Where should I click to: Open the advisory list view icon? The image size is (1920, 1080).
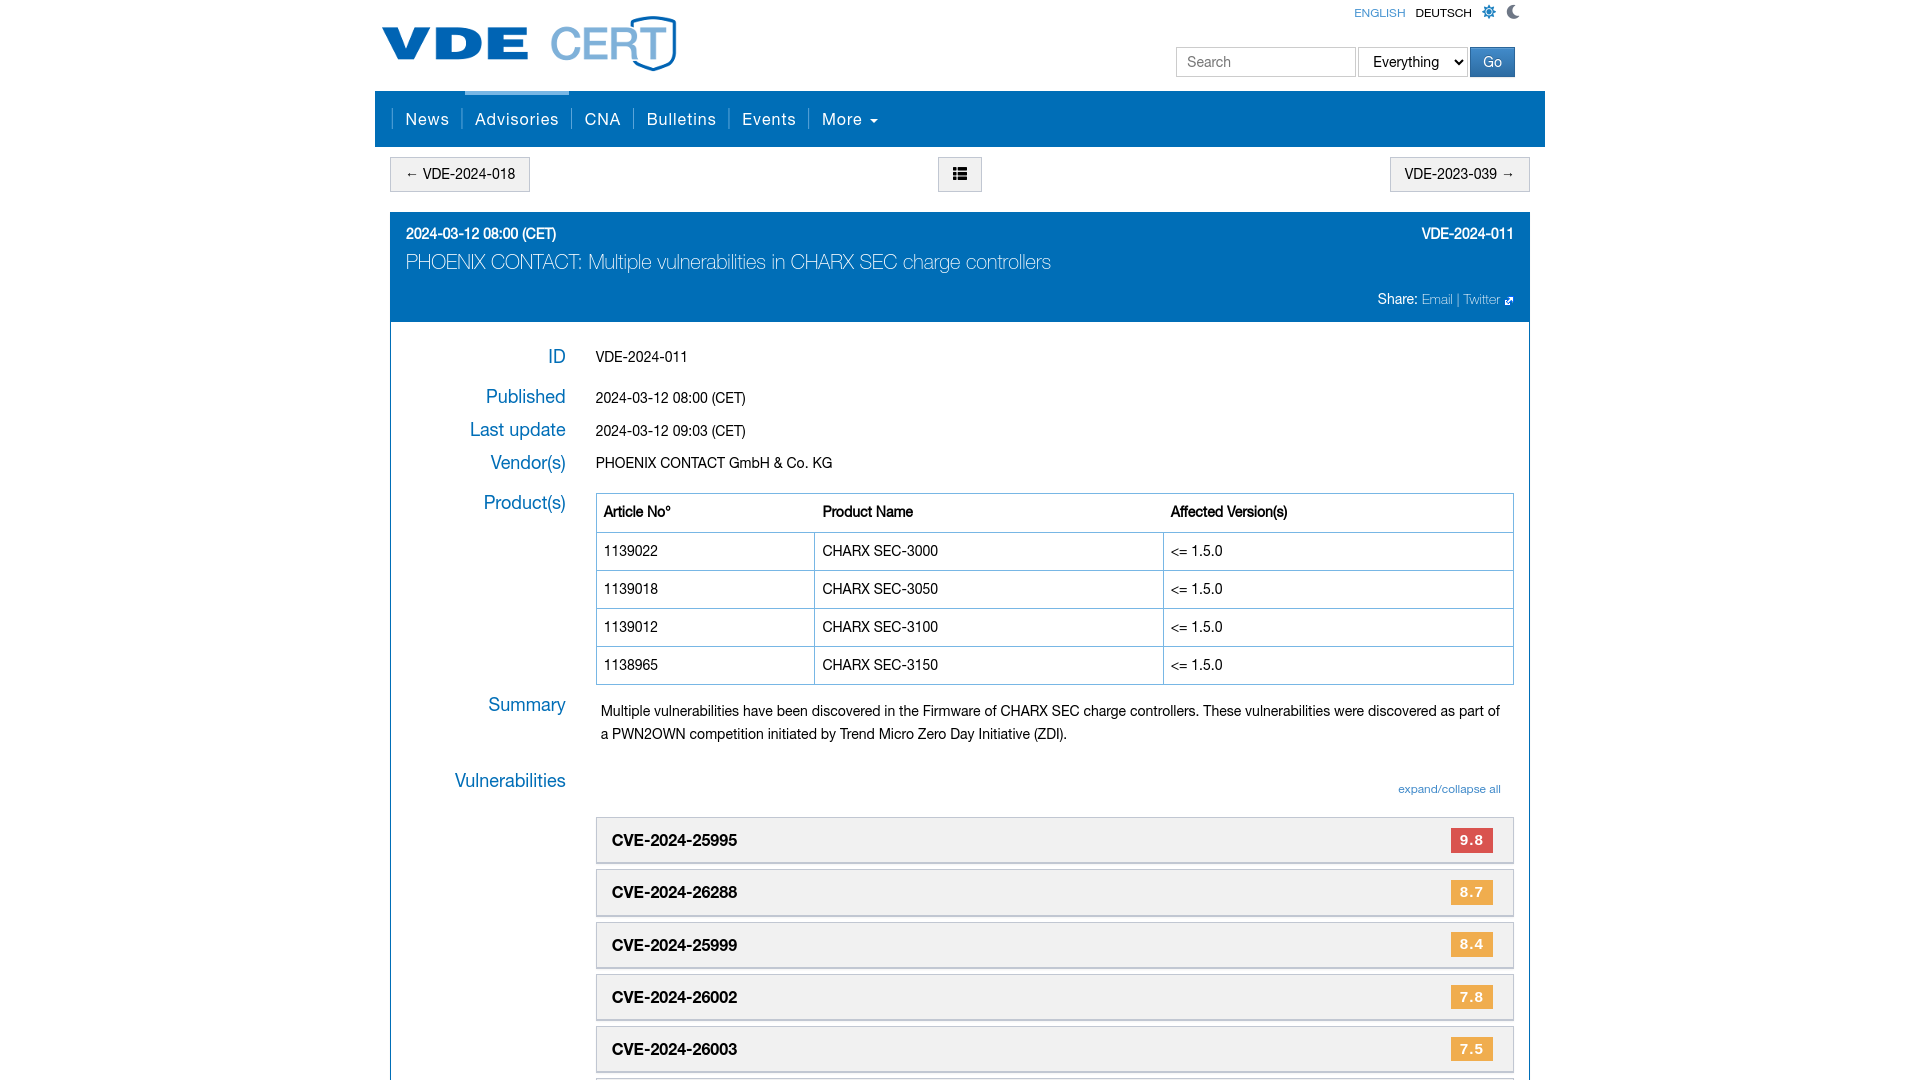[960, 174]
